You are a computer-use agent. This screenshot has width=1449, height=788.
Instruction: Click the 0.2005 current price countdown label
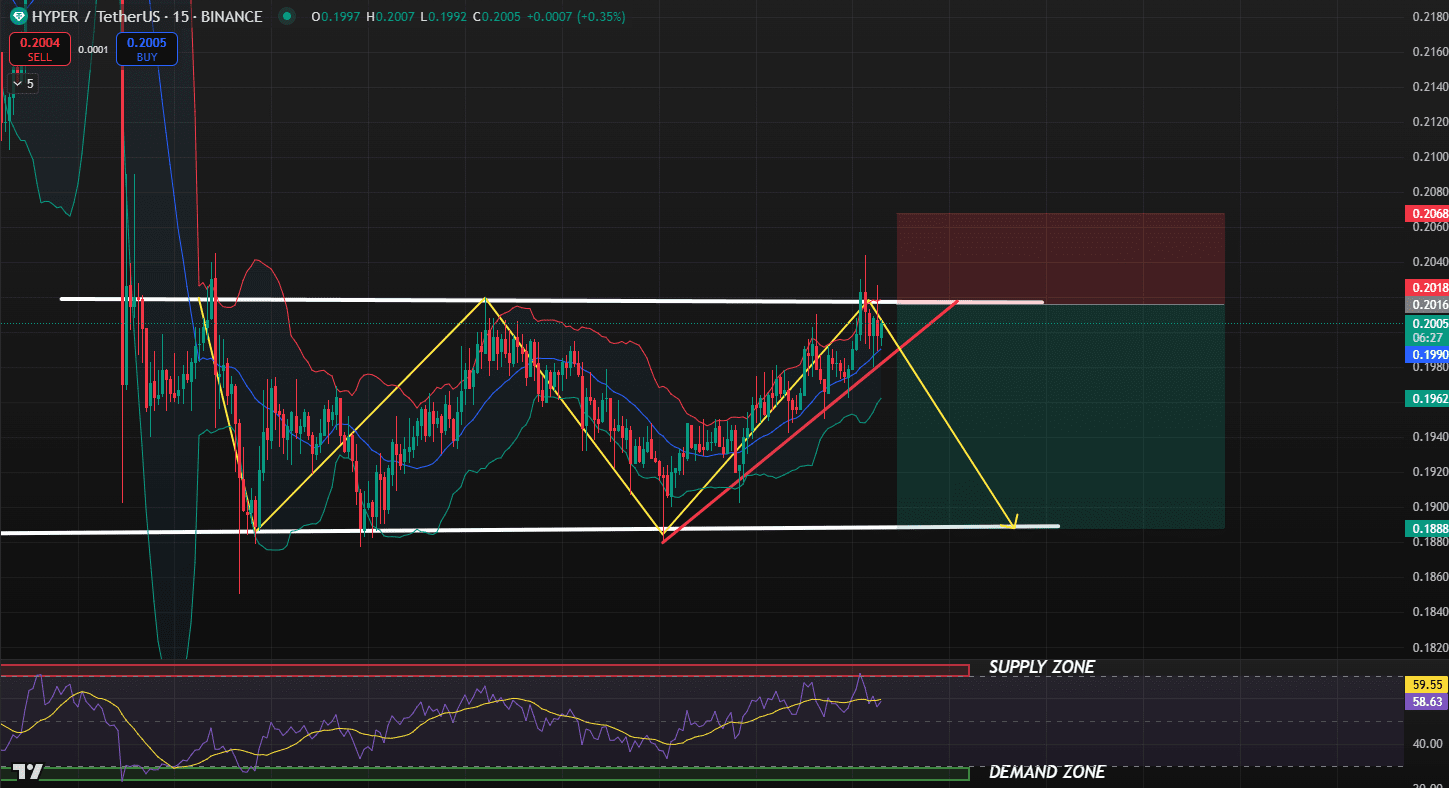pyautogui.click(x=1427, y=330)
